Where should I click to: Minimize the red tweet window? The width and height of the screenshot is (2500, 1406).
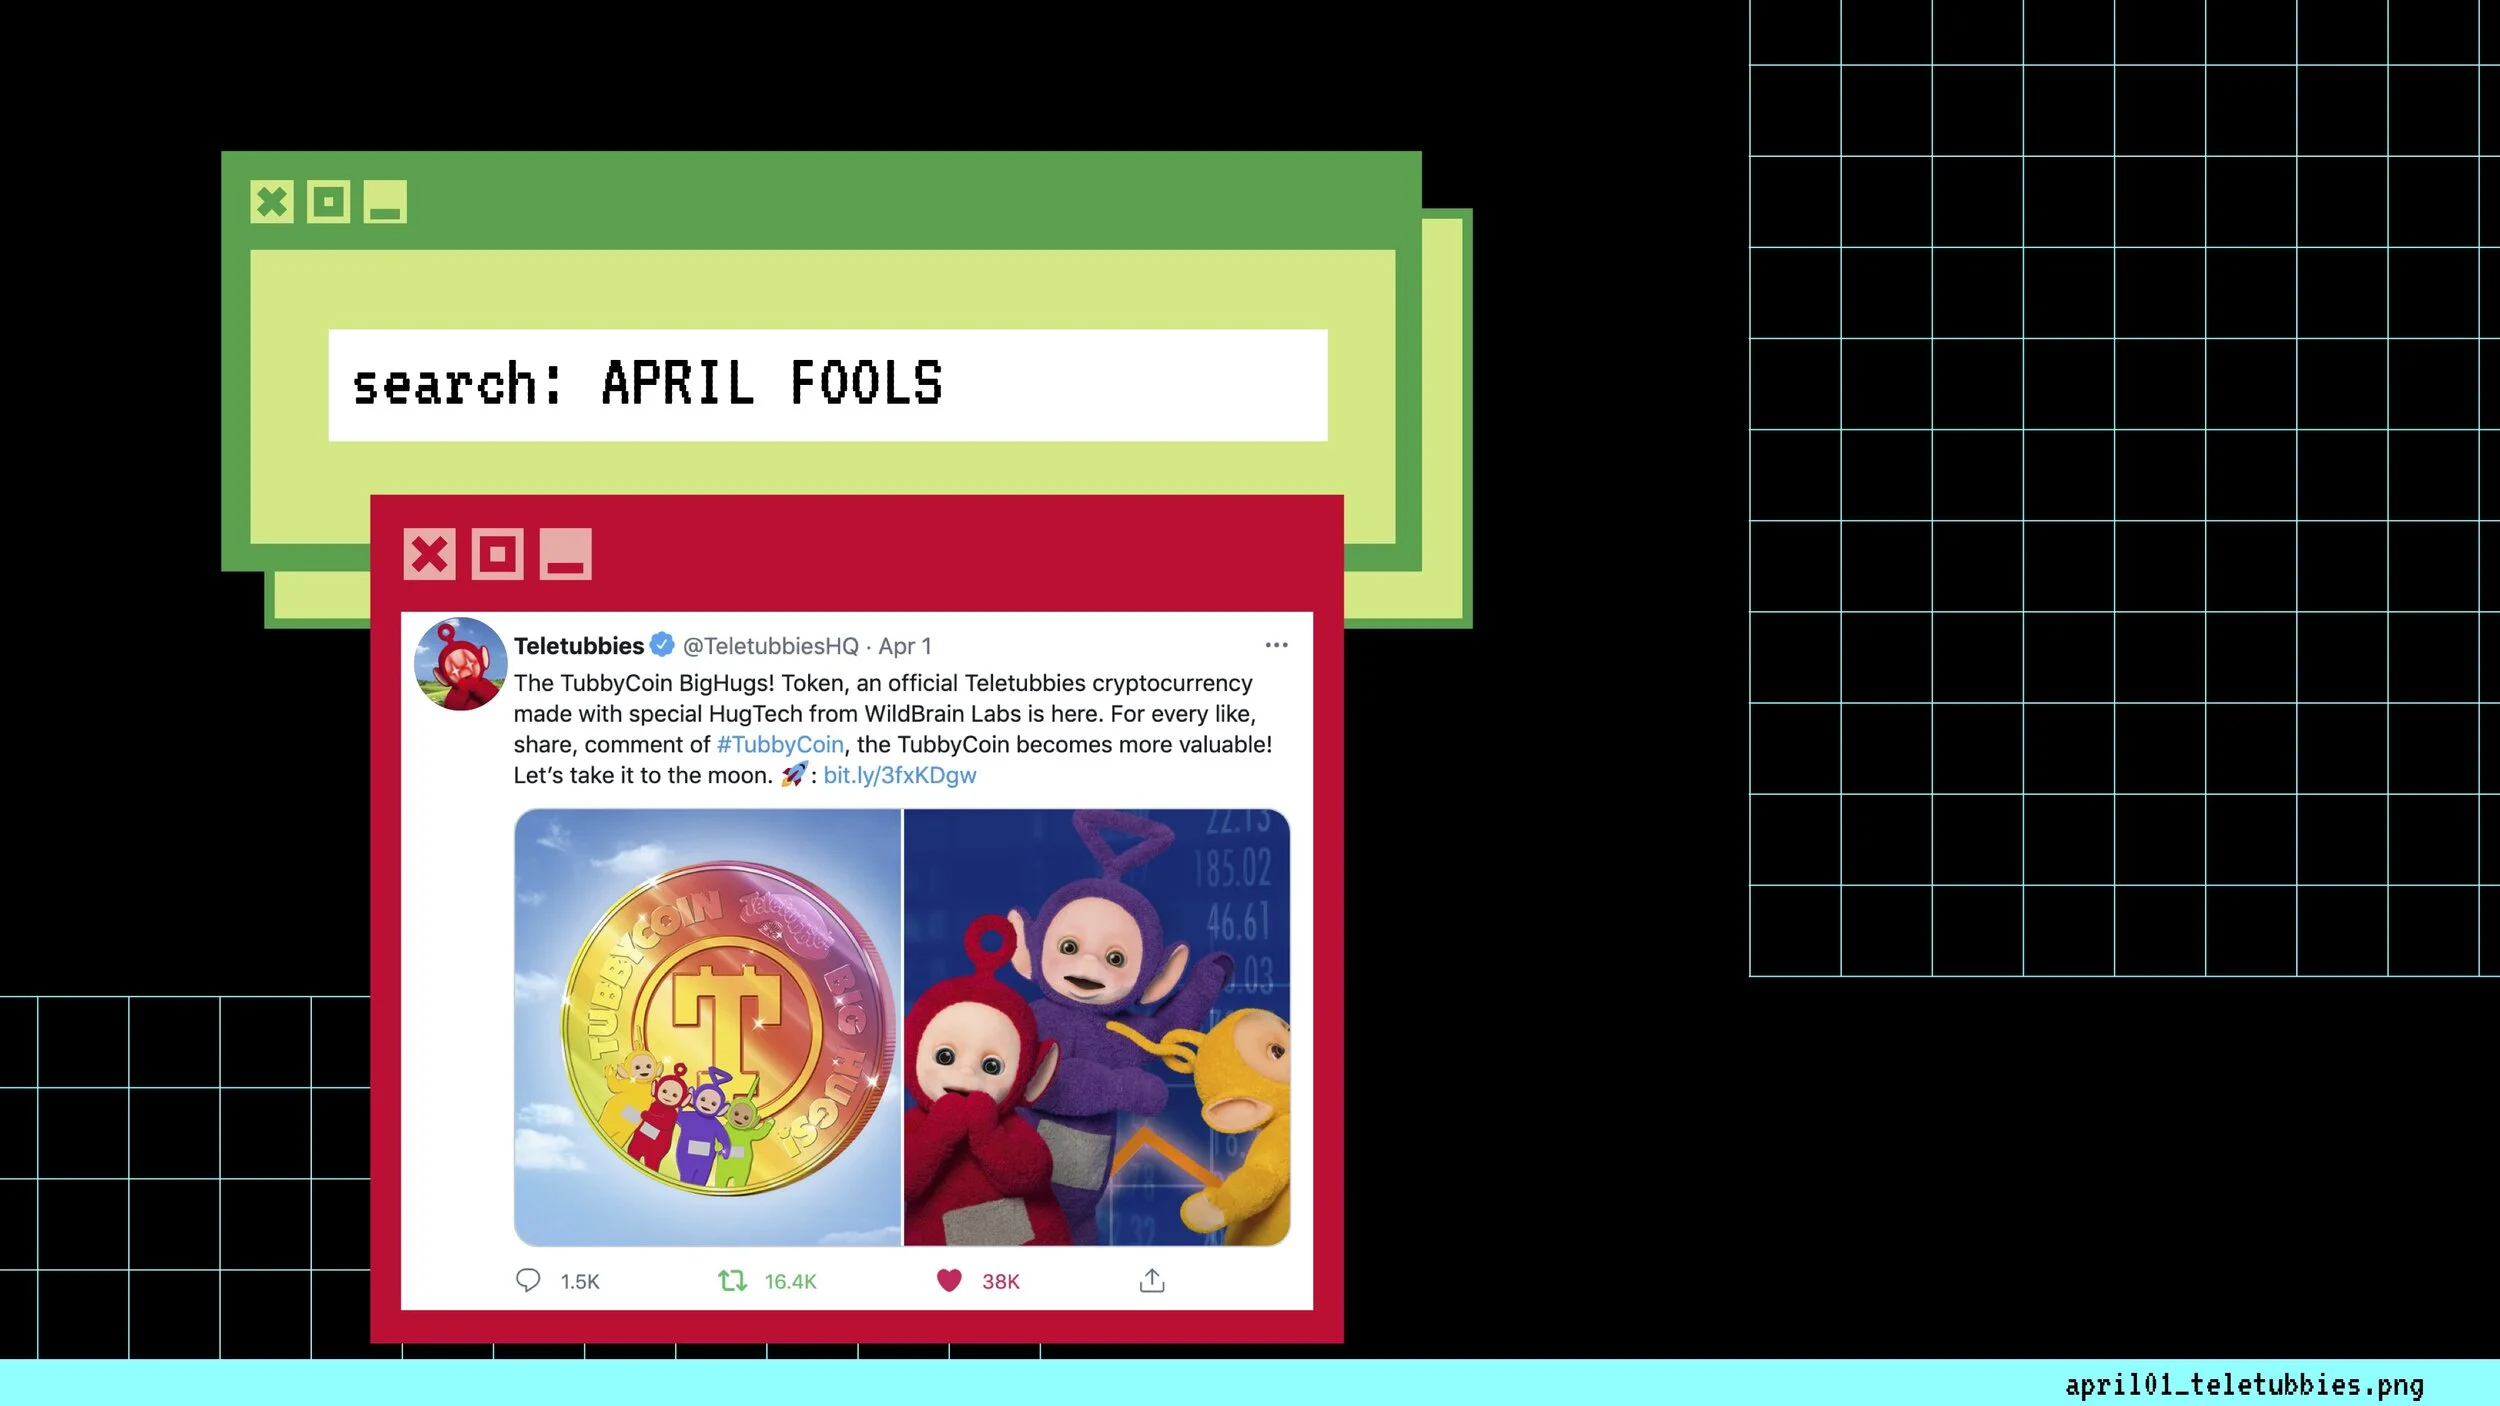pos(565,554)
